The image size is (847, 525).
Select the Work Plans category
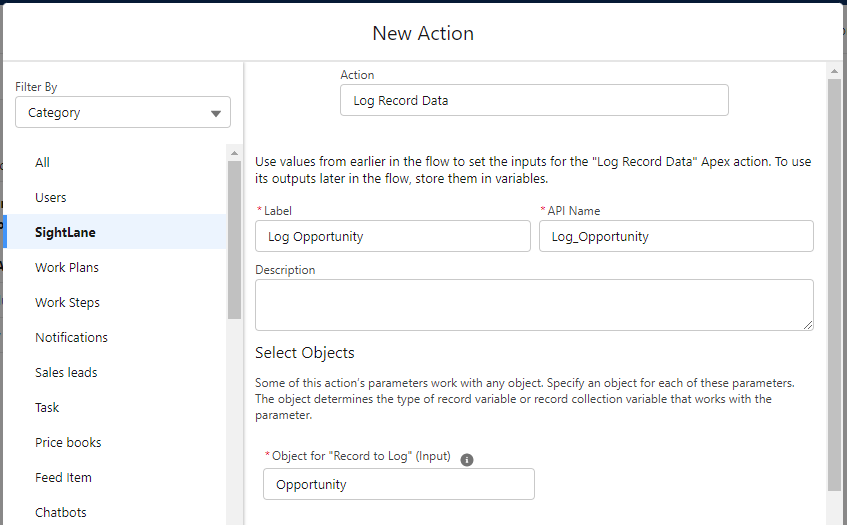click(67, 267)
